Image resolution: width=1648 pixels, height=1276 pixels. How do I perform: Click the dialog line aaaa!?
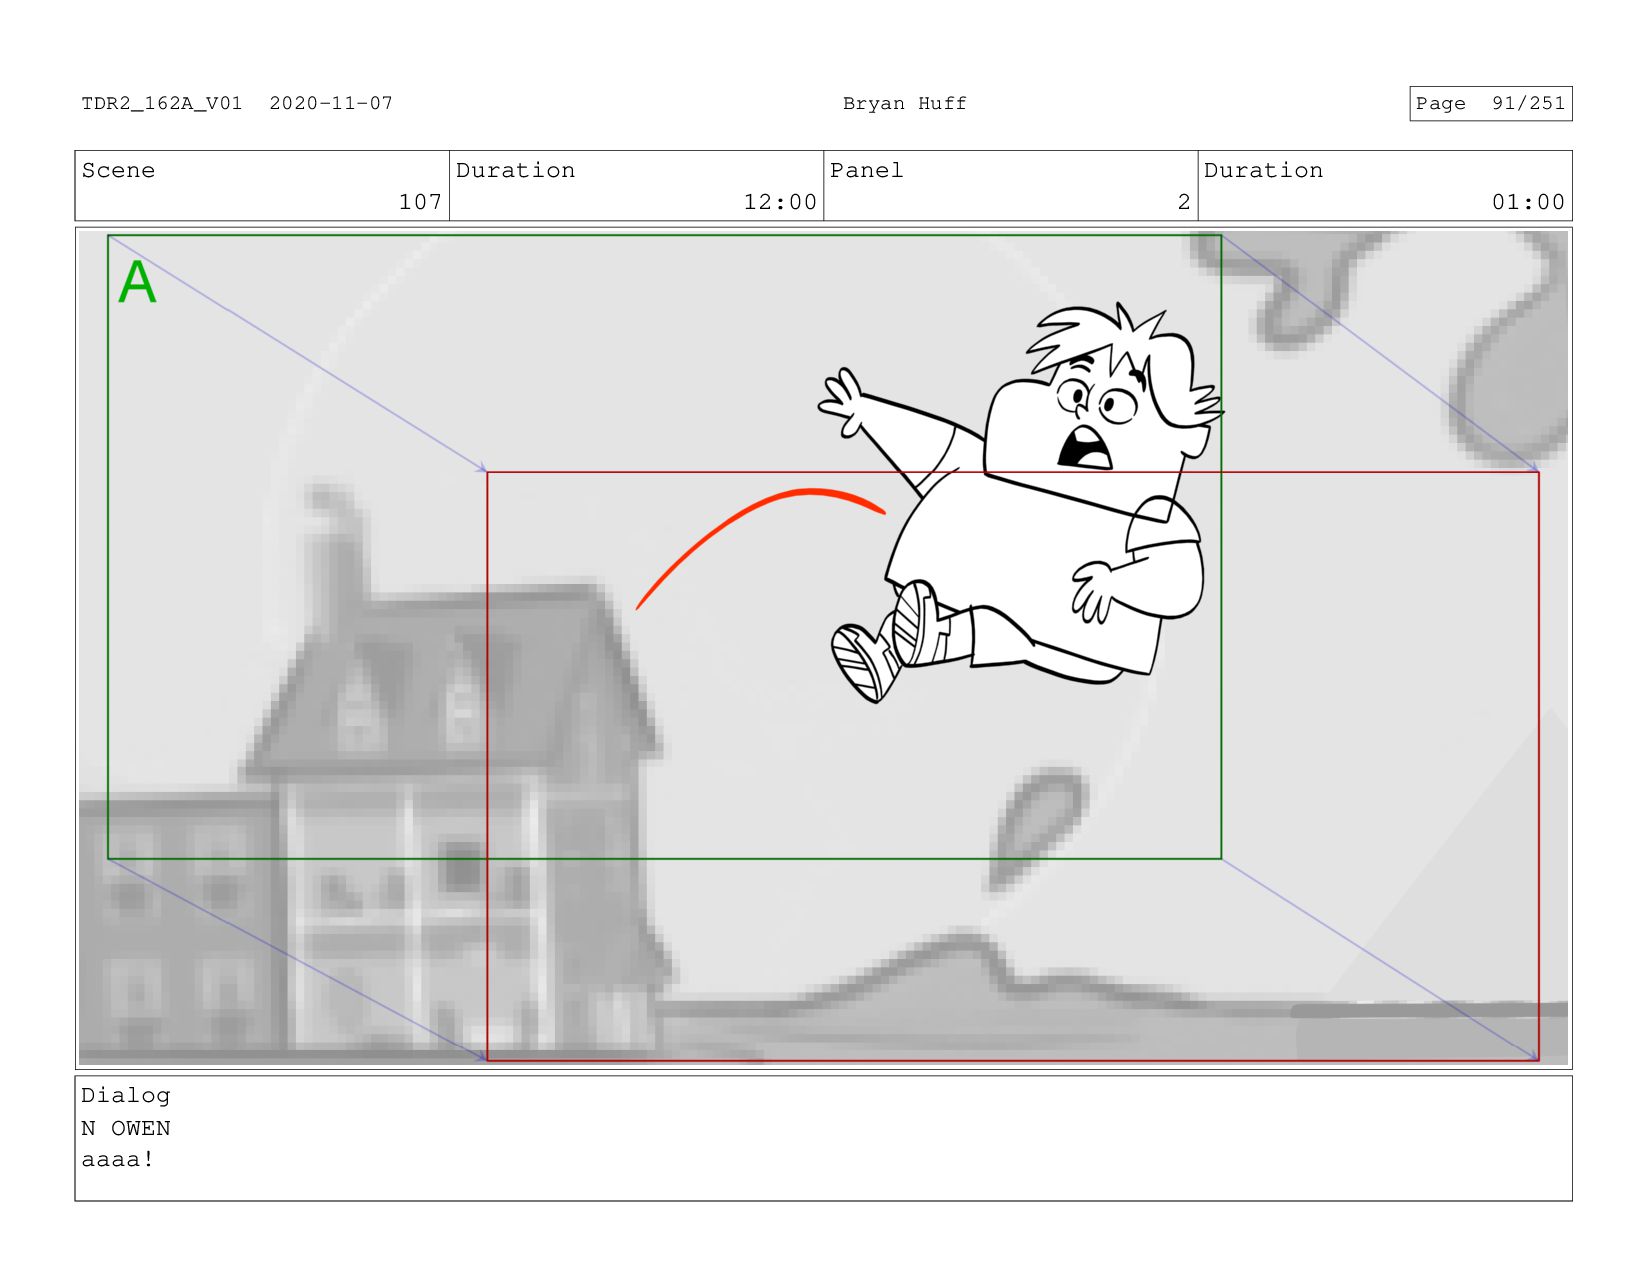[x=118, y=1160]
